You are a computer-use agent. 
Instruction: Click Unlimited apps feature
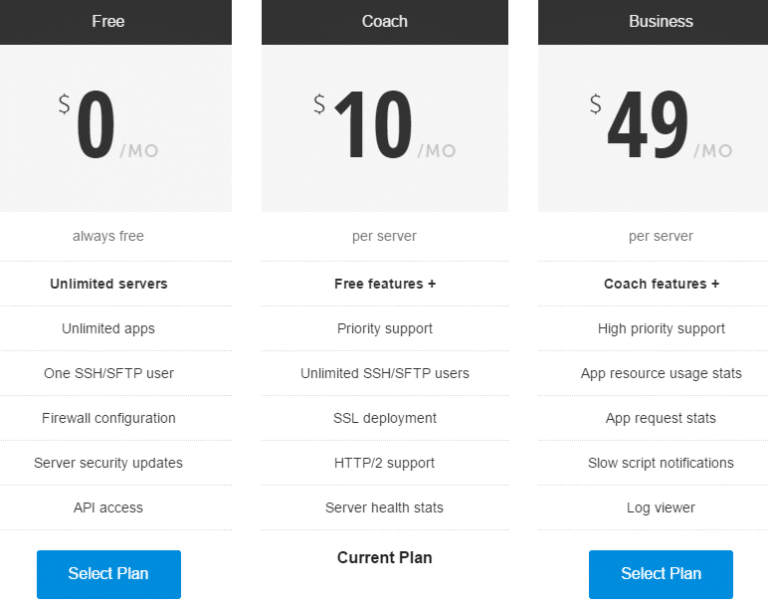click(x=108, y=329)
